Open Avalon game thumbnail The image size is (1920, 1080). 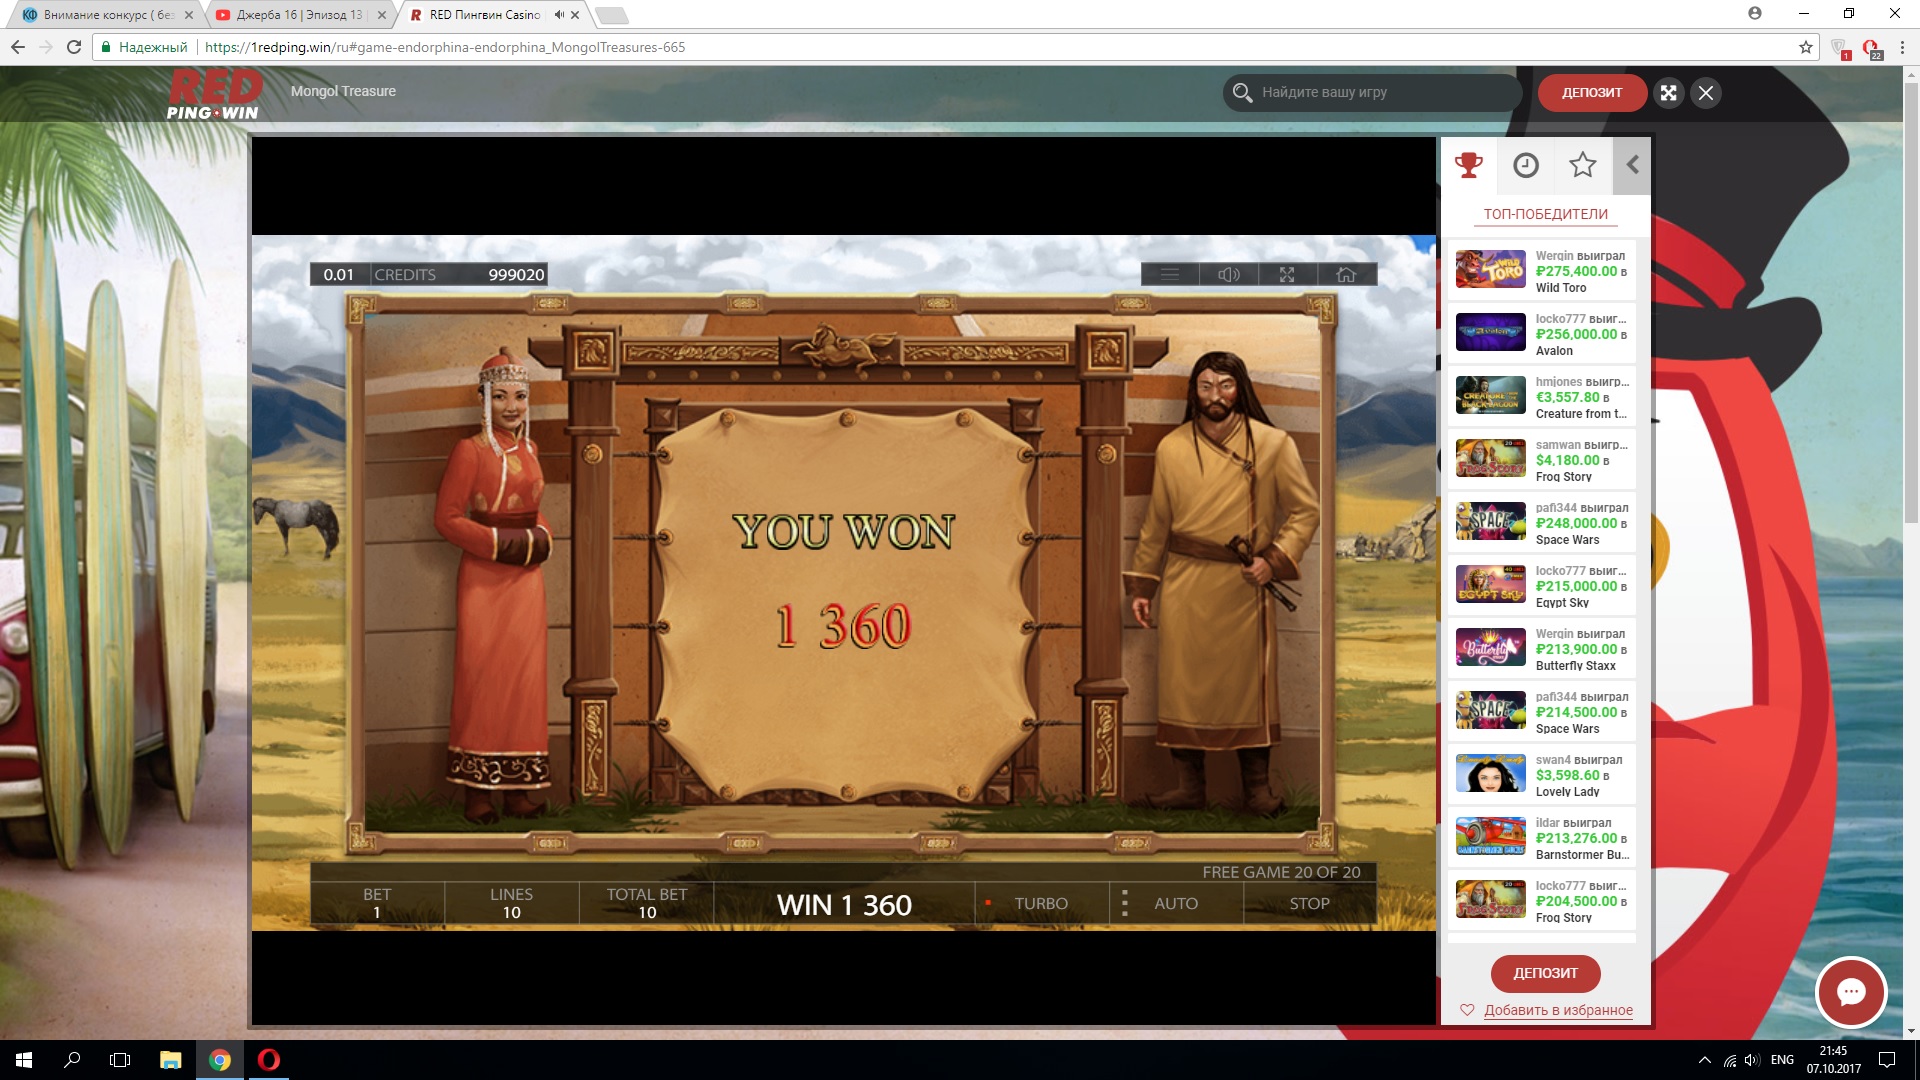pyautogui.click(x=1490, y=332)
